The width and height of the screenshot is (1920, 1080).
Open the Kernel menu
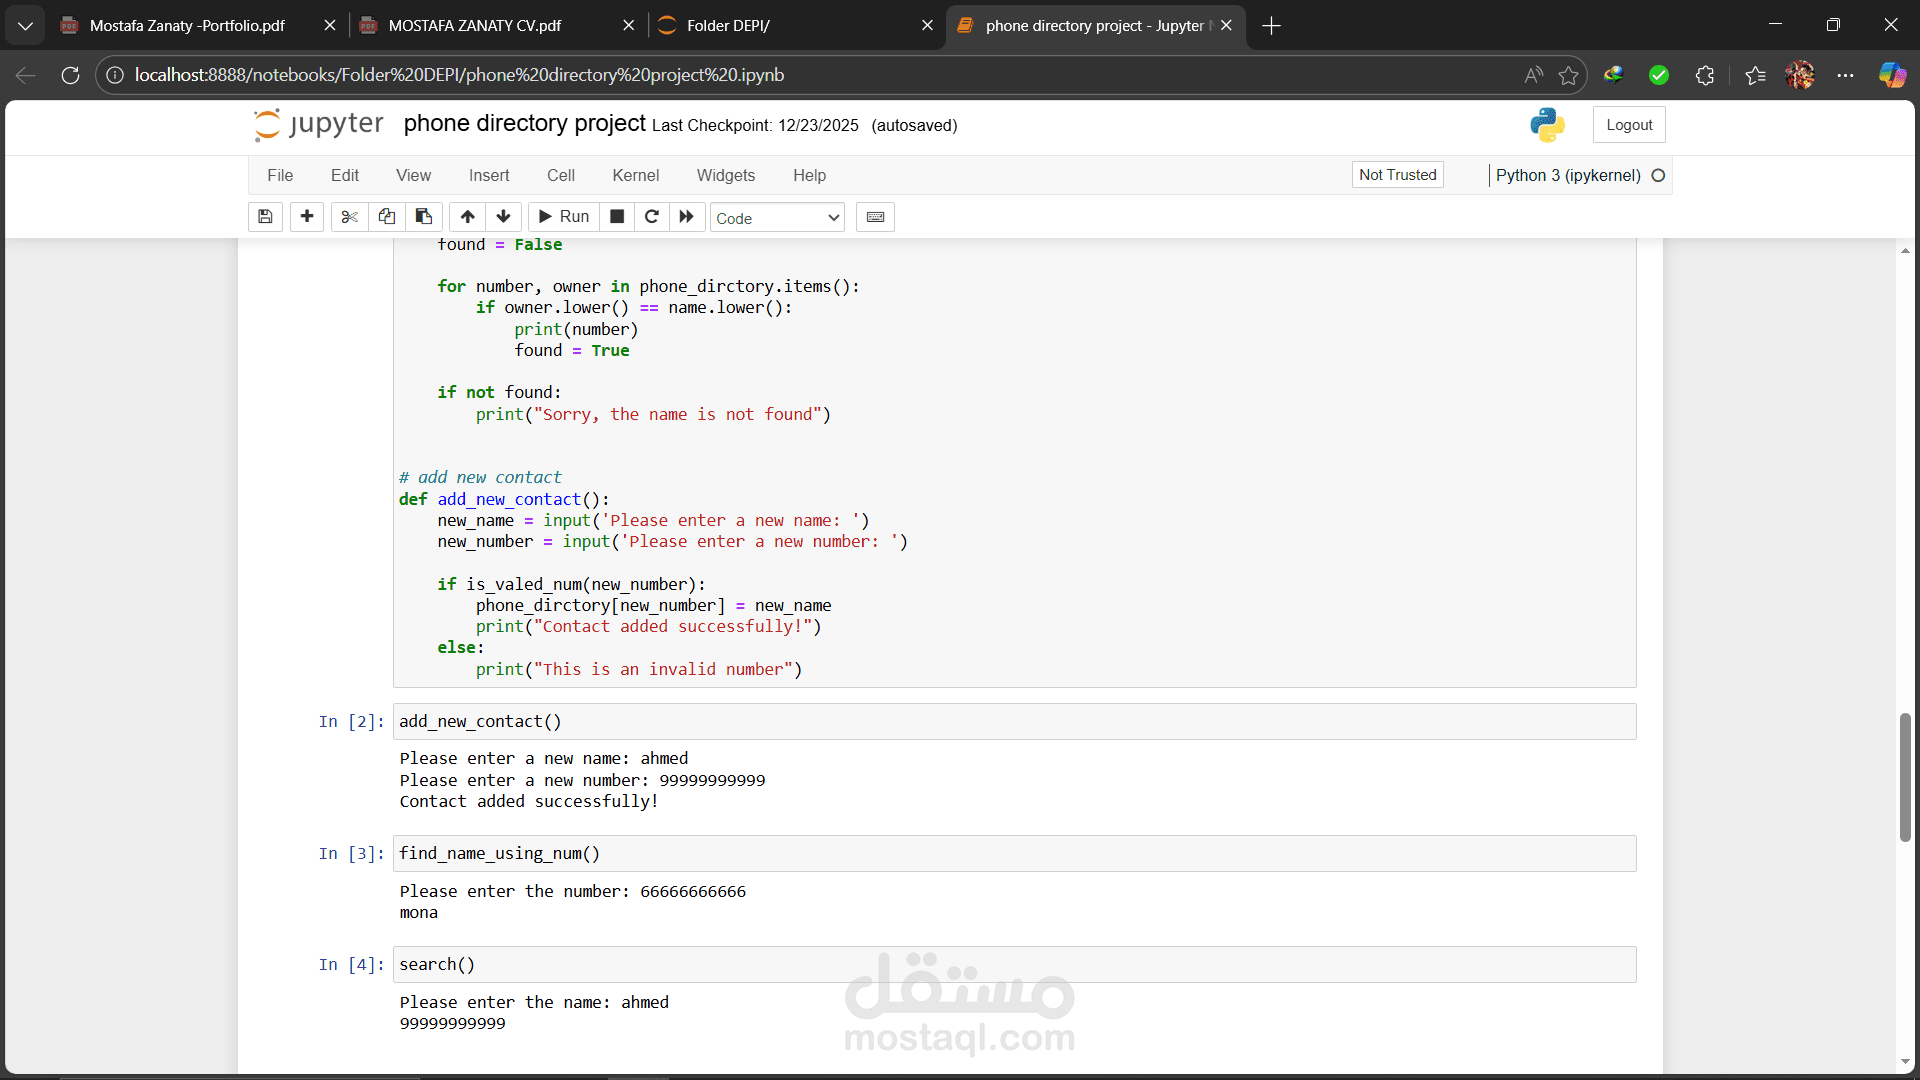pyautogui.click(x=635, y=175)
